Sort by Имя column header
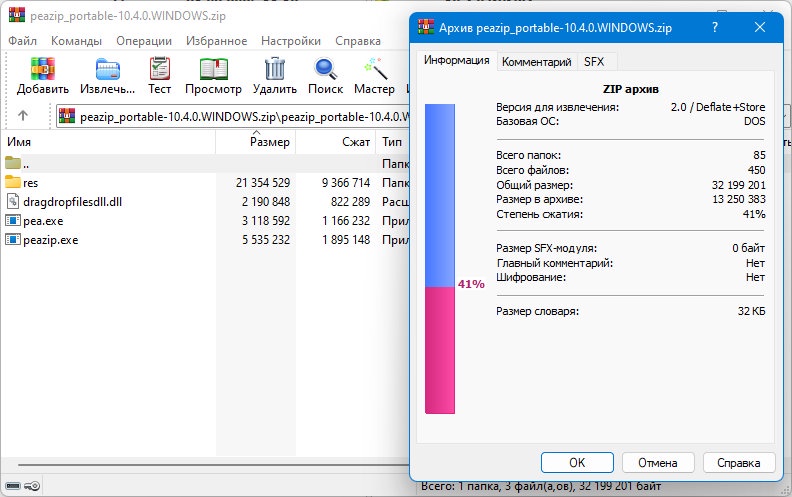This screenshot has width=792, height=497. [19, 142]
